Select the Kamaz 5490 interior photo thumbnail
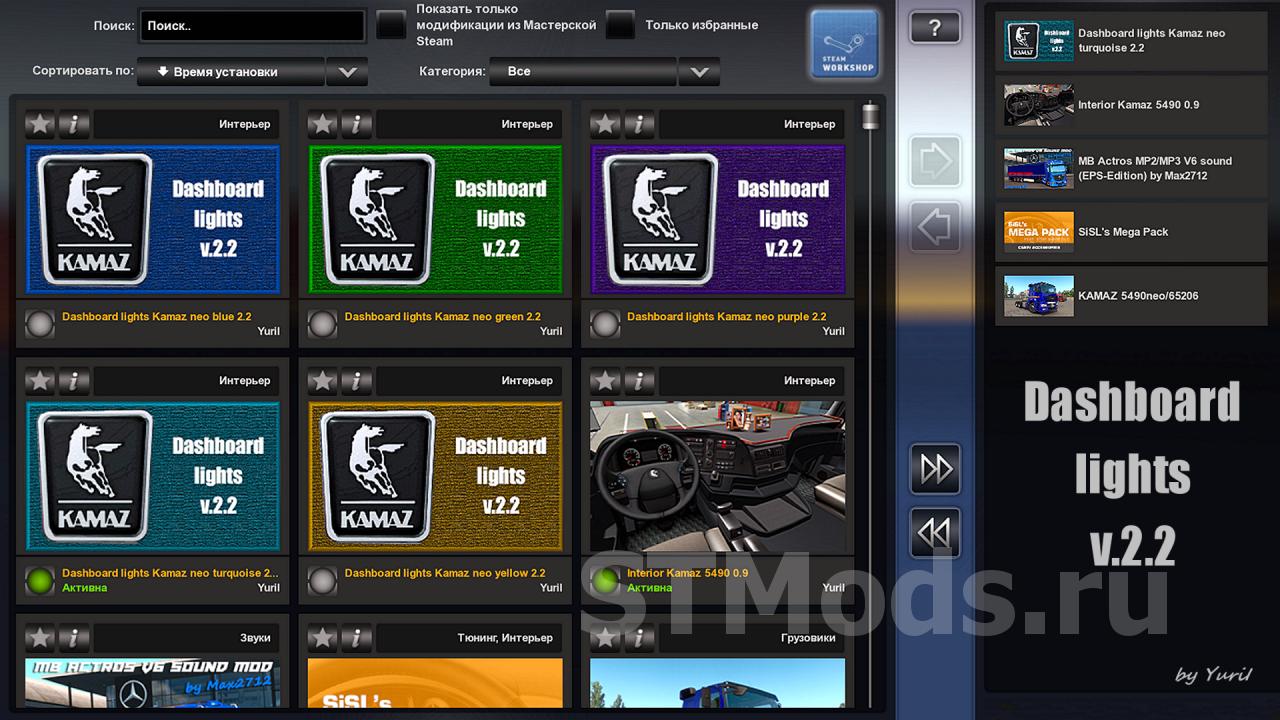1280x720 pixels. coord(717,476)
